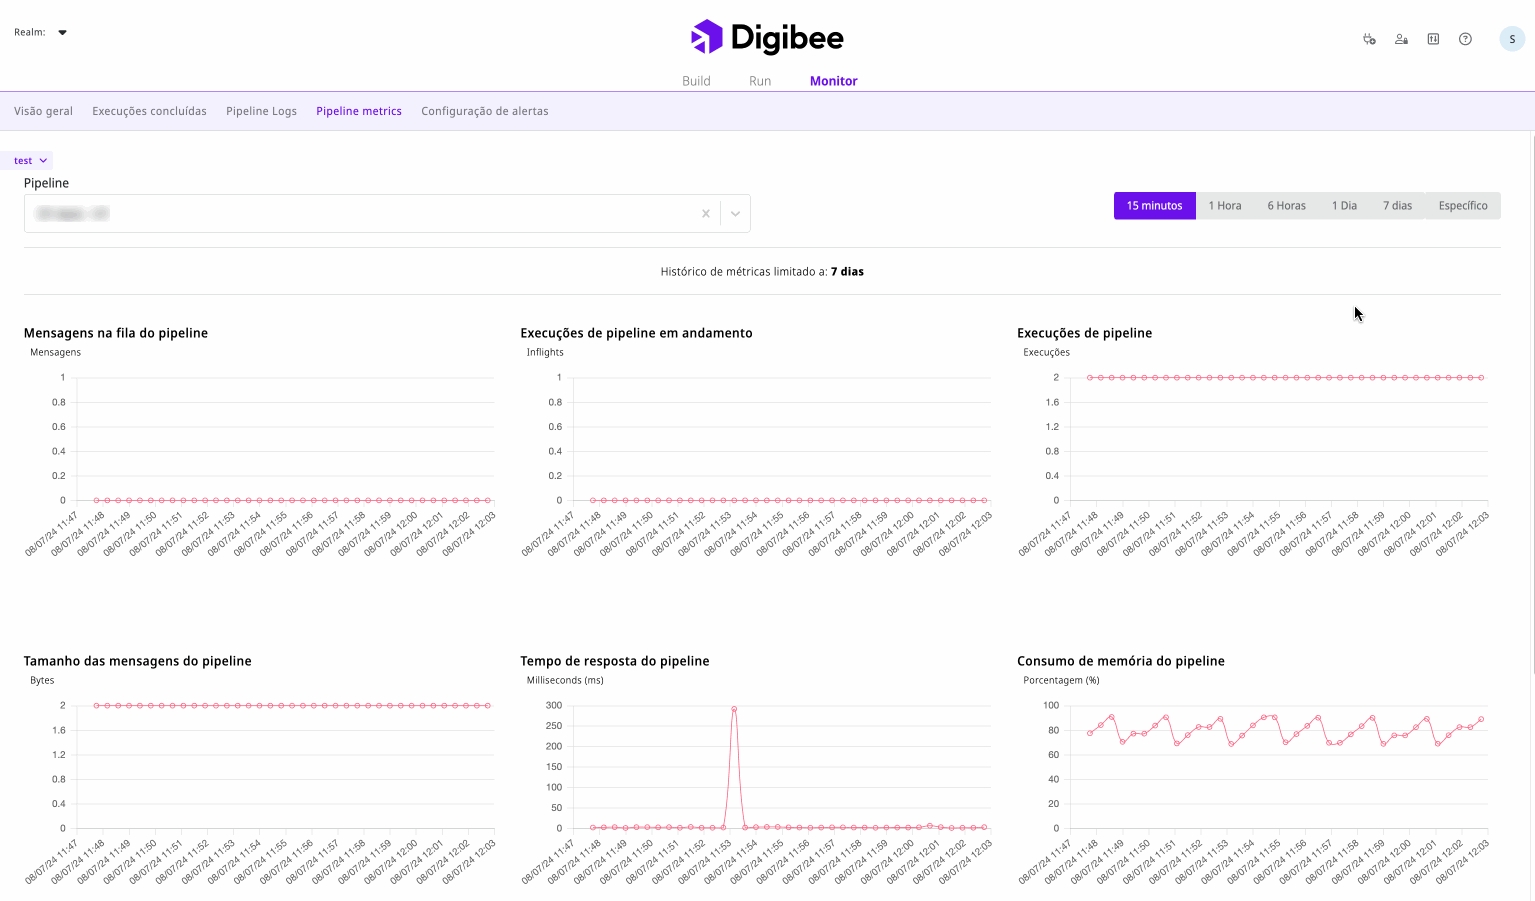The width and height of the screenshot is (1535, 901).
Task: Select the 15 minutos time range
Action: pos(1154,206)
